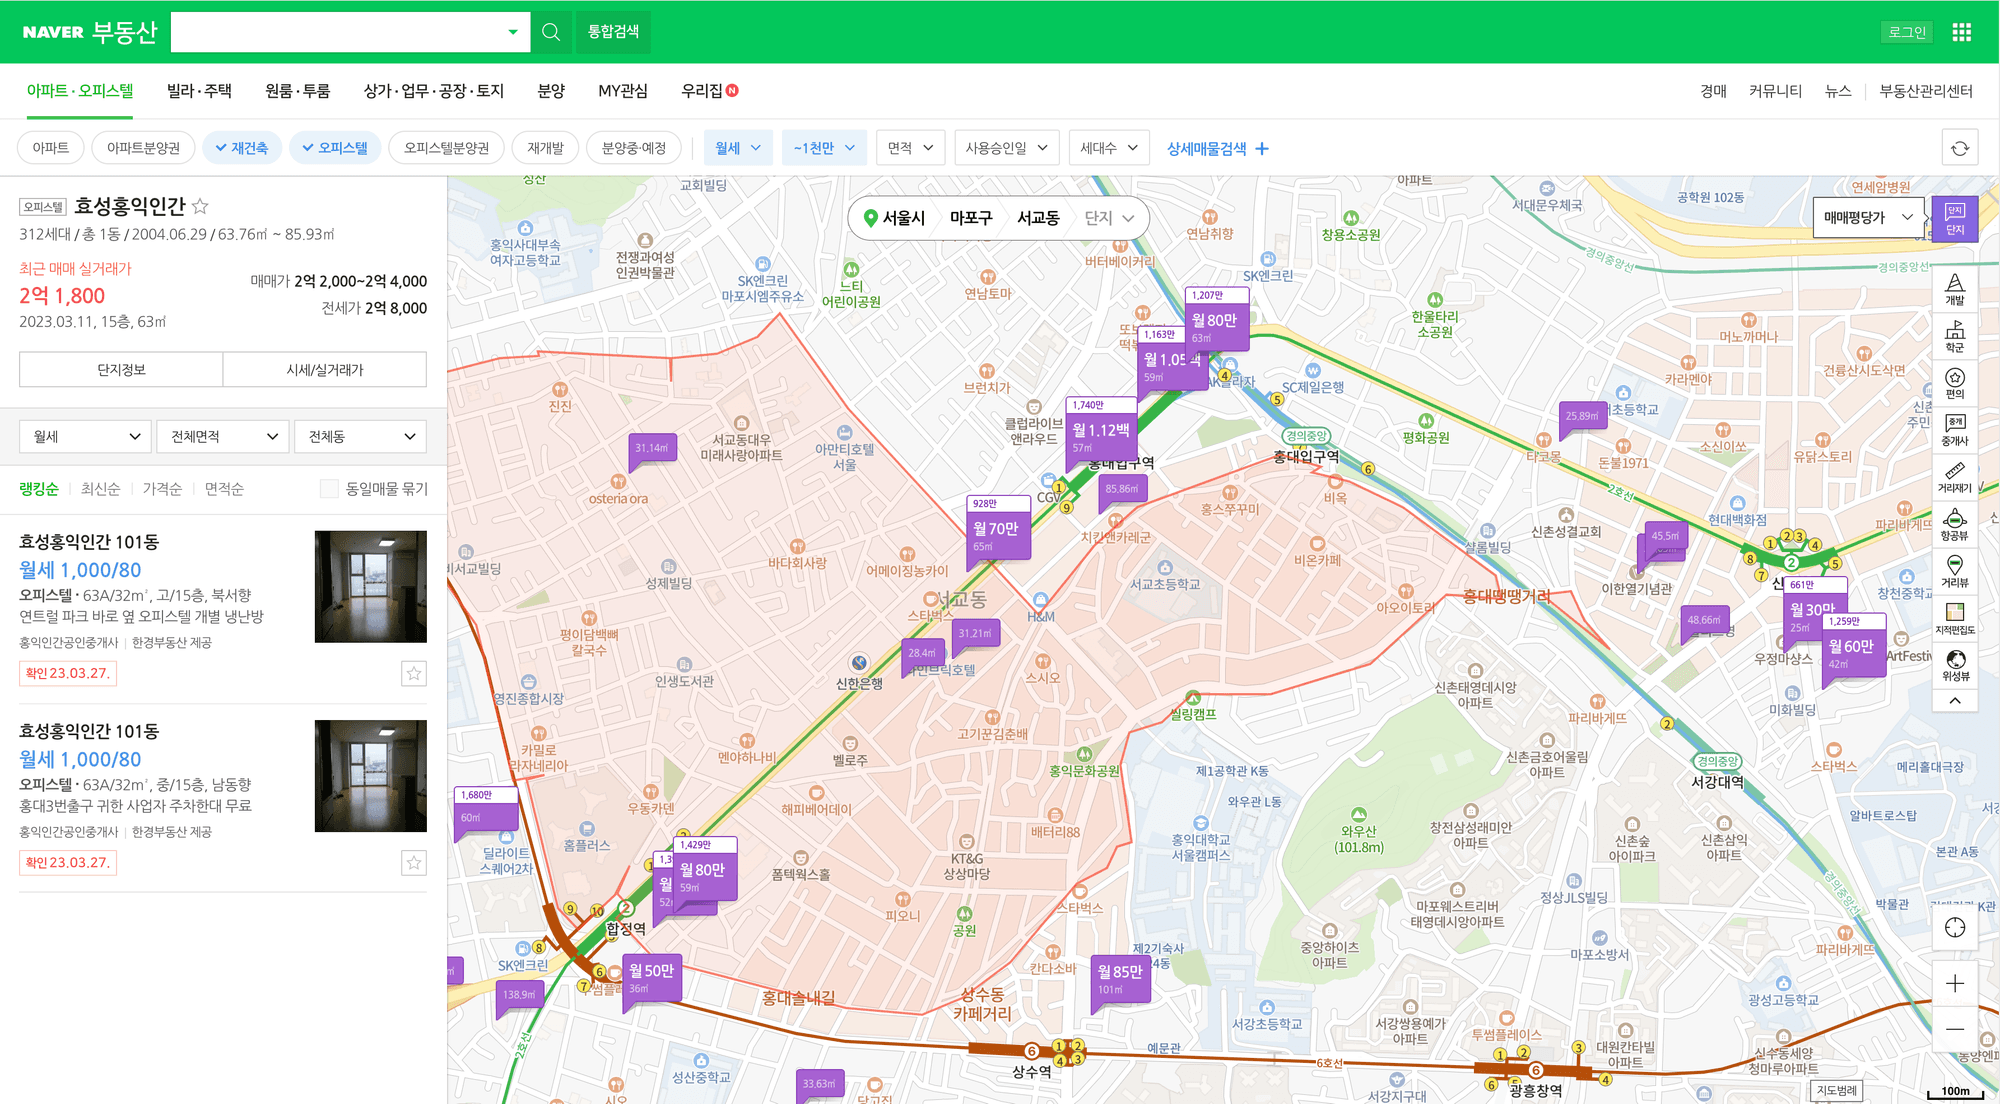Open the ~1천만 price dropdown
Screen dimensions: 2000x1104
(824, 148)
